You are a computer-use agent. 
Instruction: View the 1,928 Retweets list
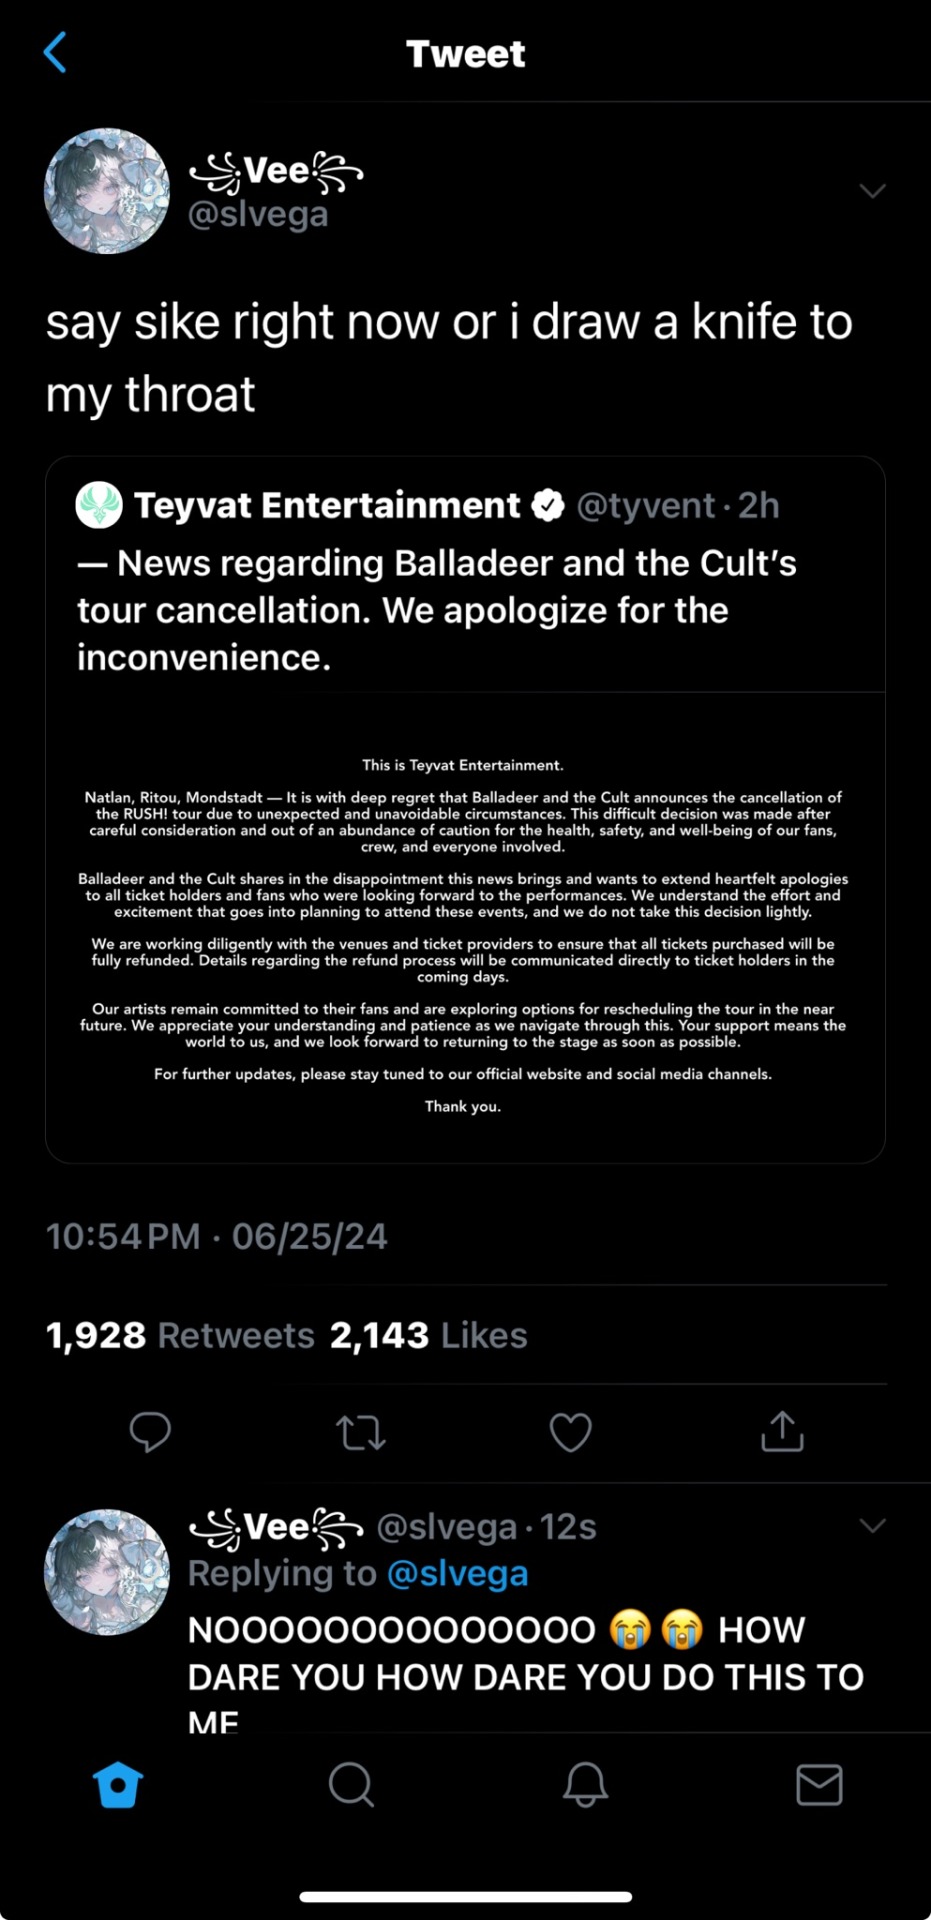pyautogui.click(x=180, y=1335)
